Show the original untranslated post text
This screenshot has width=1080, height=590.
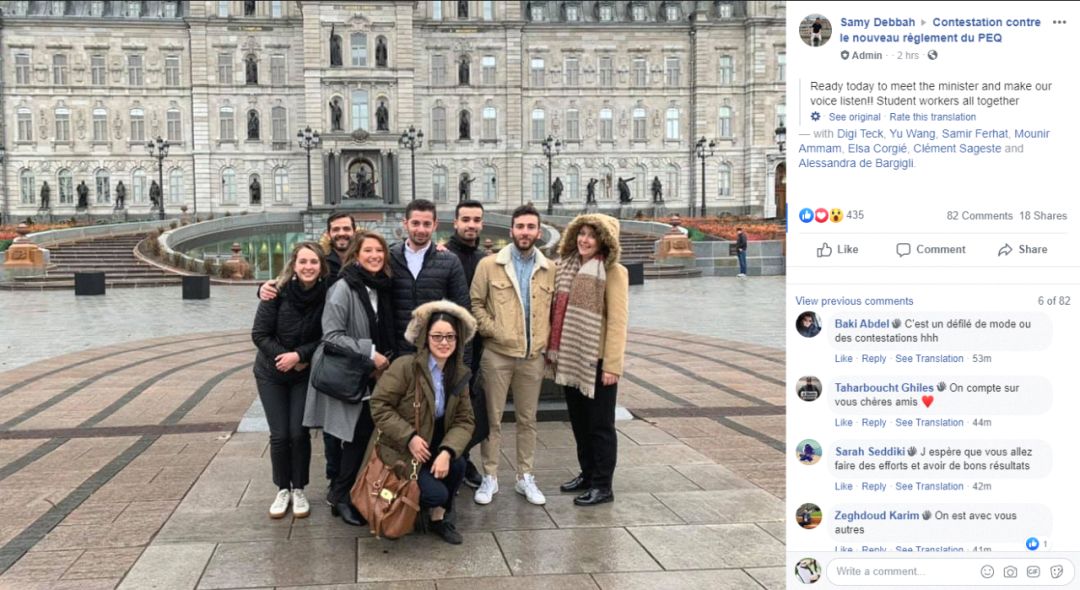[854, 117]
